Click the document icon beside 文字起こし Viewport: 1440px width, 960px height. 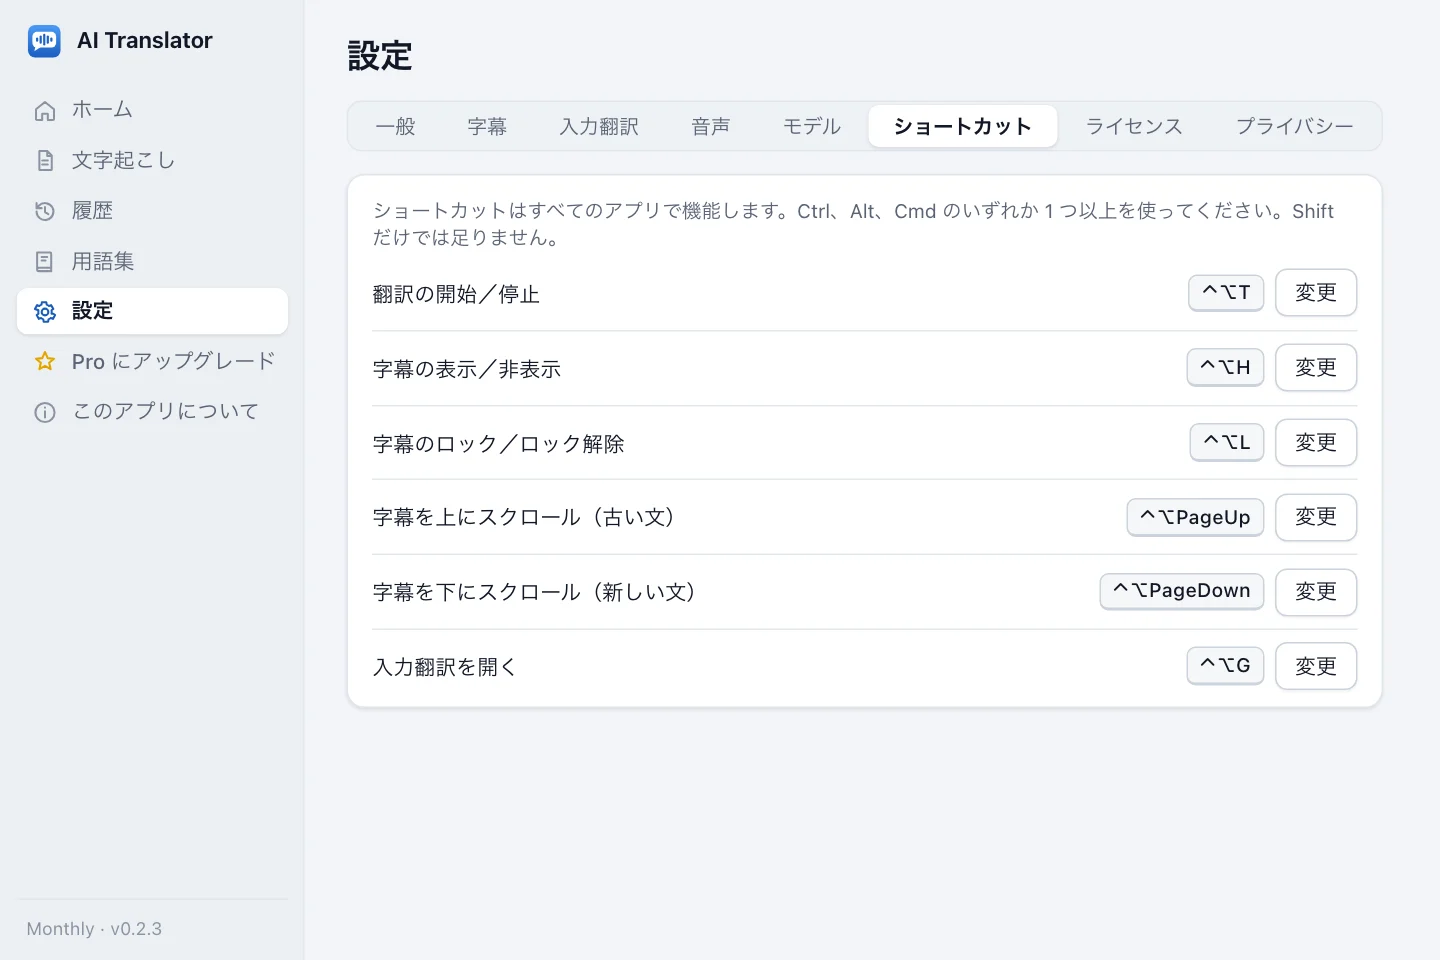(45, 160)
